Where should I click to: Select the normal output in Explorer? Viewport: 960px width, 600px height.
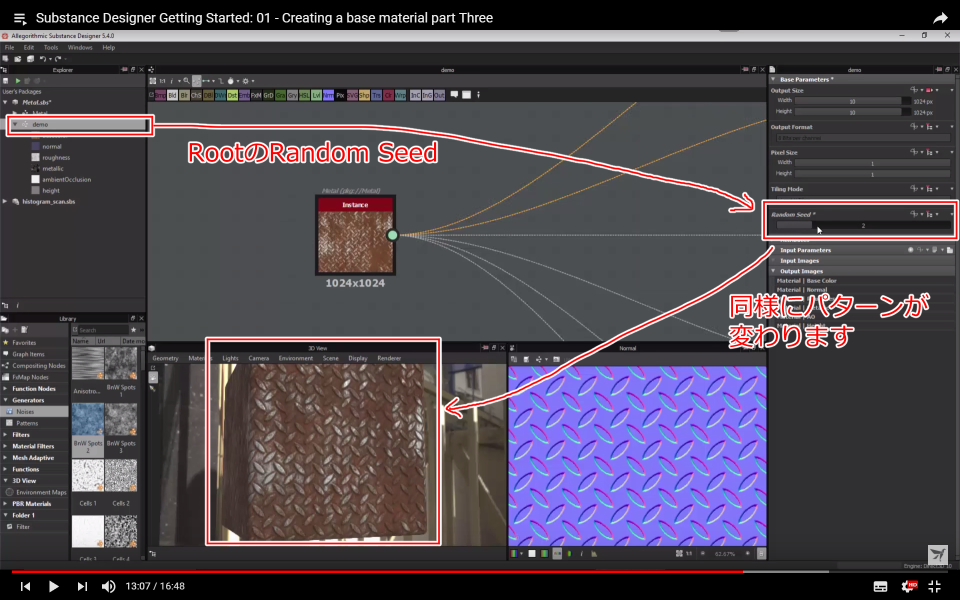tap(52, 147)
